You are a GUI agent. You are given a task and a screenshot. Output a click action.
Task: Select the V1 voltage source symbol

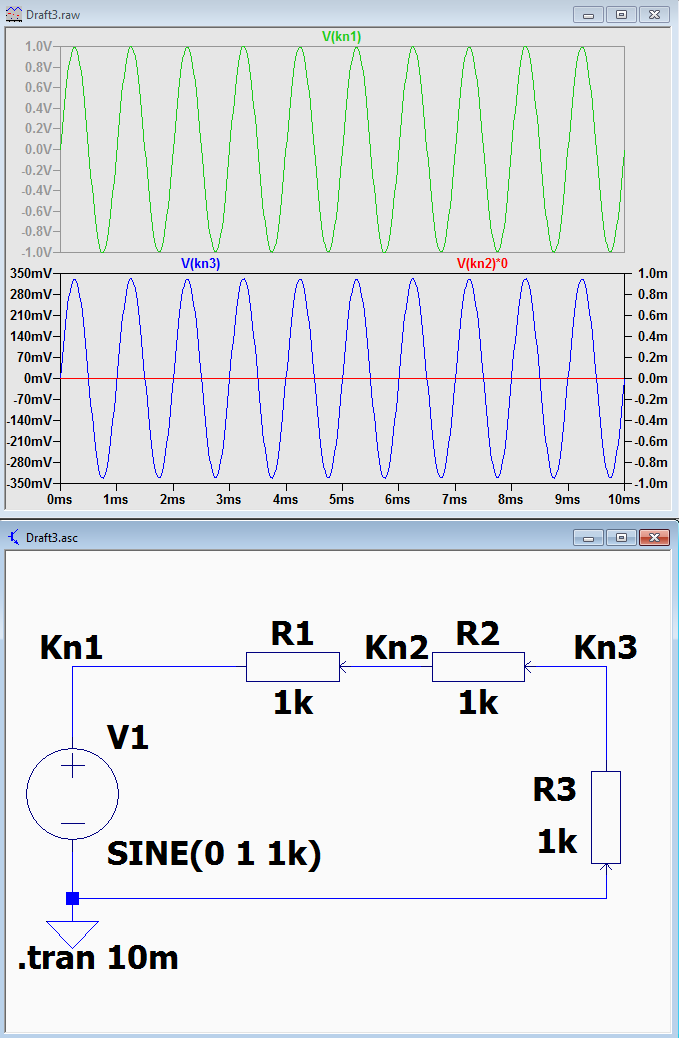73,794
